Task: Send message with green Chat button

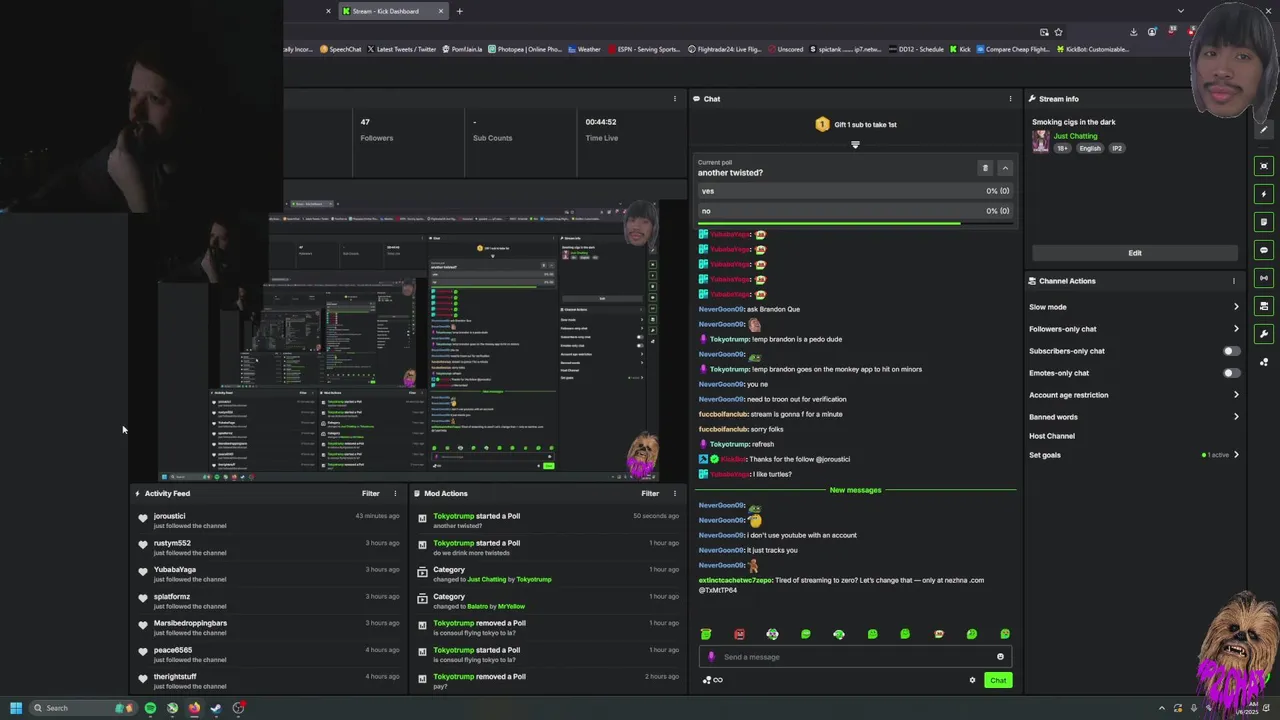Action: coord(998,681)
